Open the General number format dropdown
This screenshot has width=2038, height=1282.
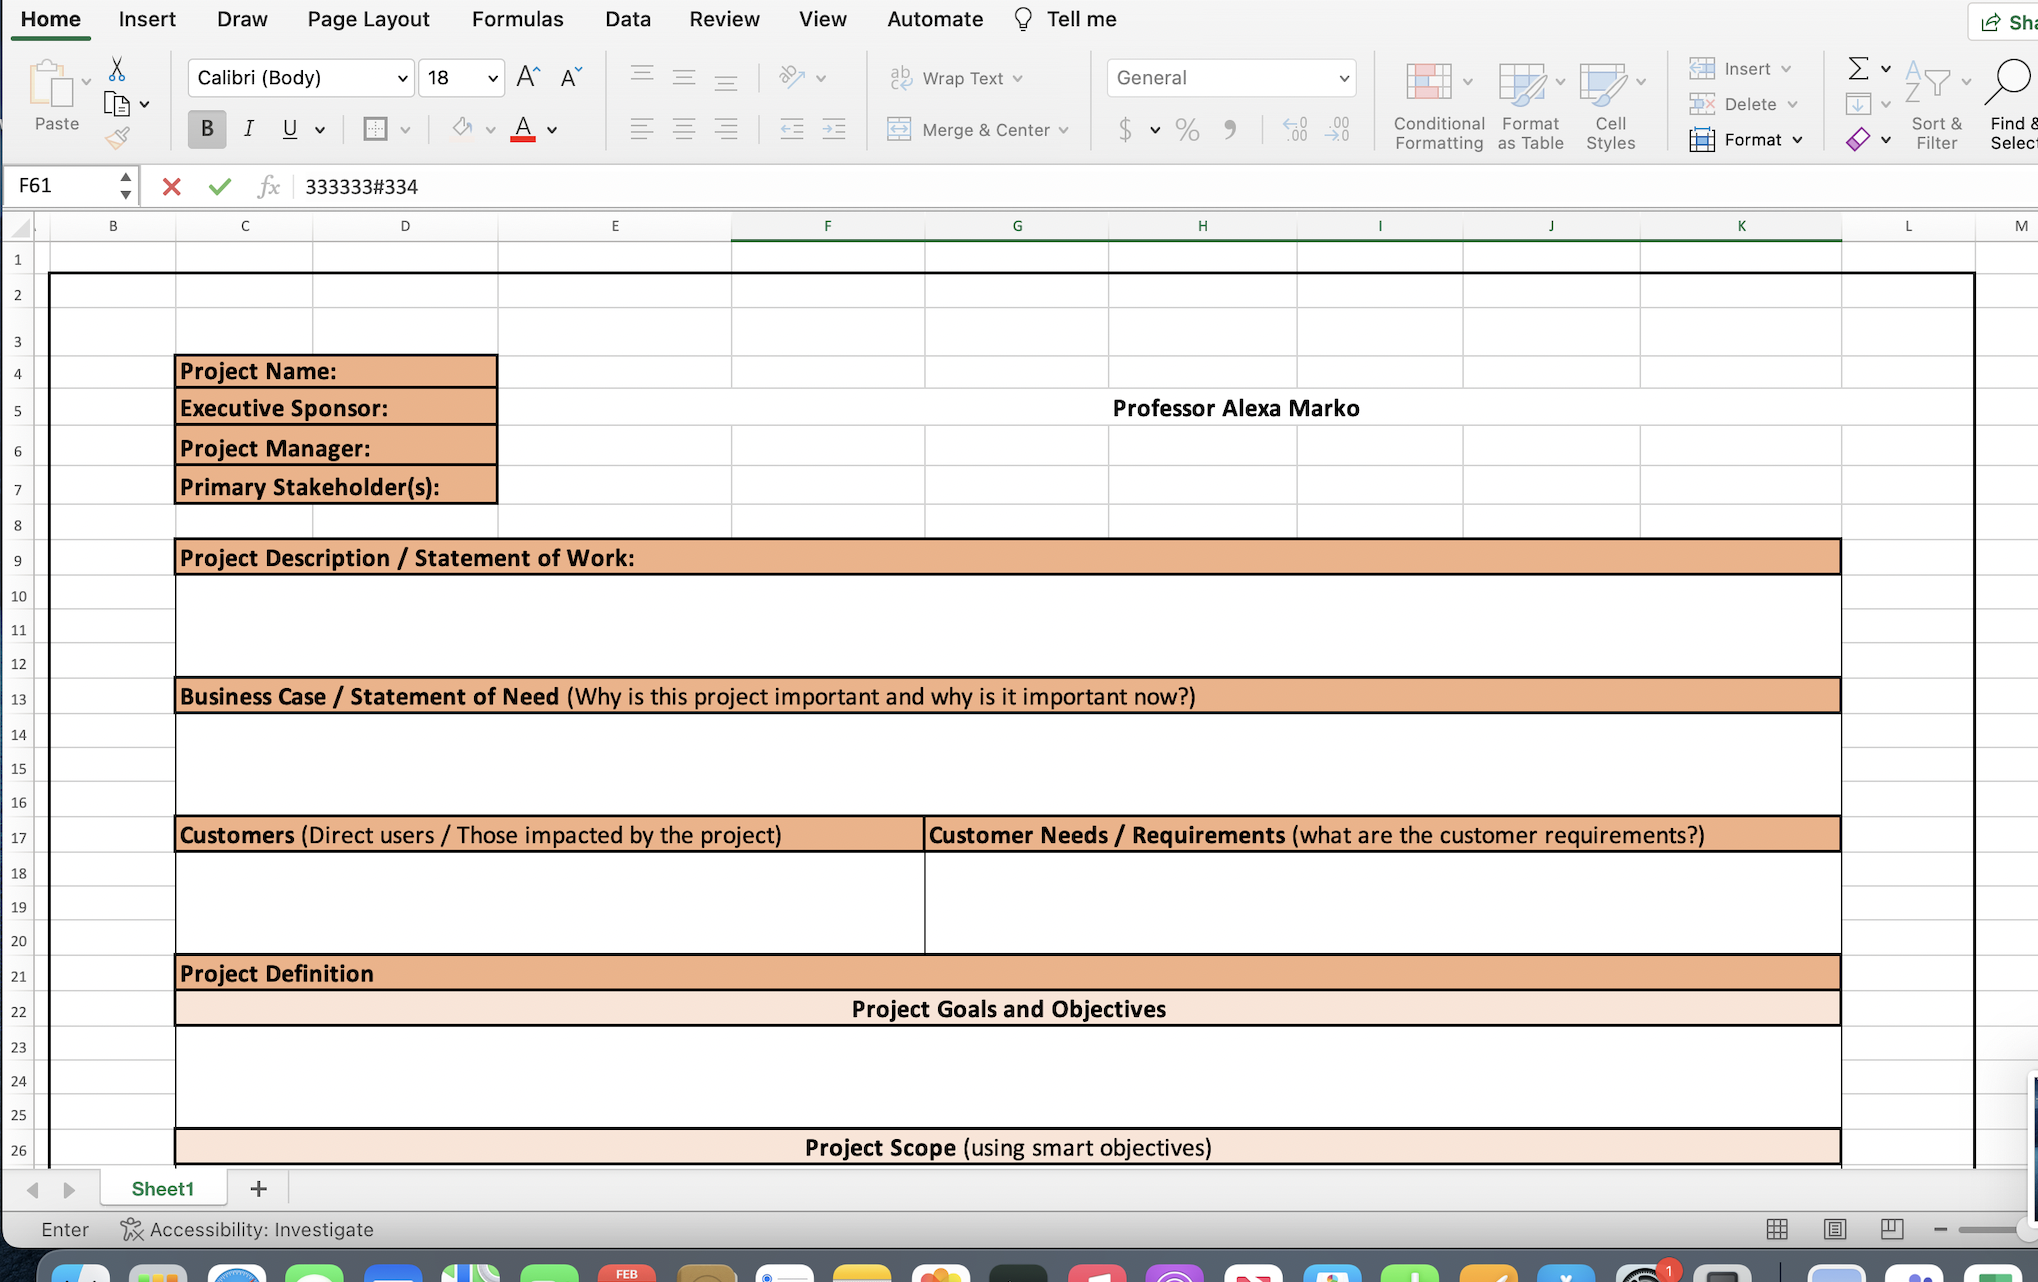[1343, 78]
